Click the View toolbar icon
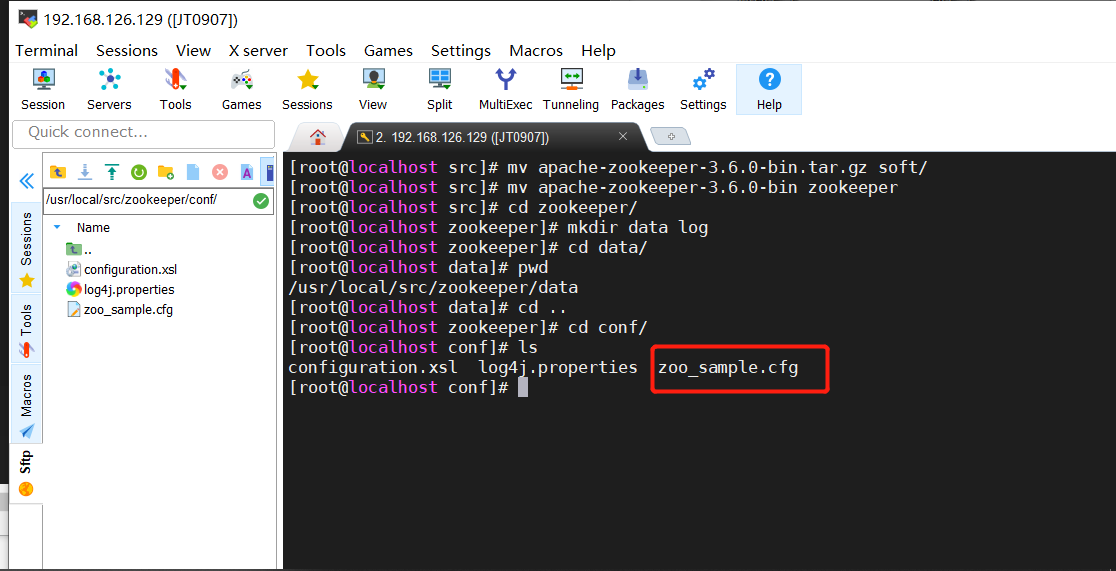Image resolution: width=1116 pixels, height=571 pixels. [x=373, y=90]
